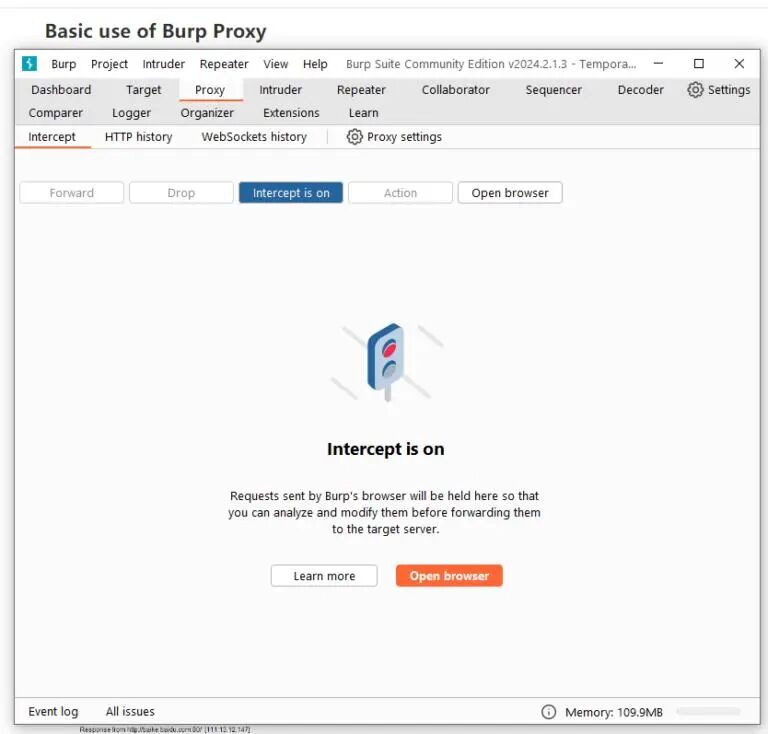Open the Burp menu
Screen dimensions: 768x734
63,64
